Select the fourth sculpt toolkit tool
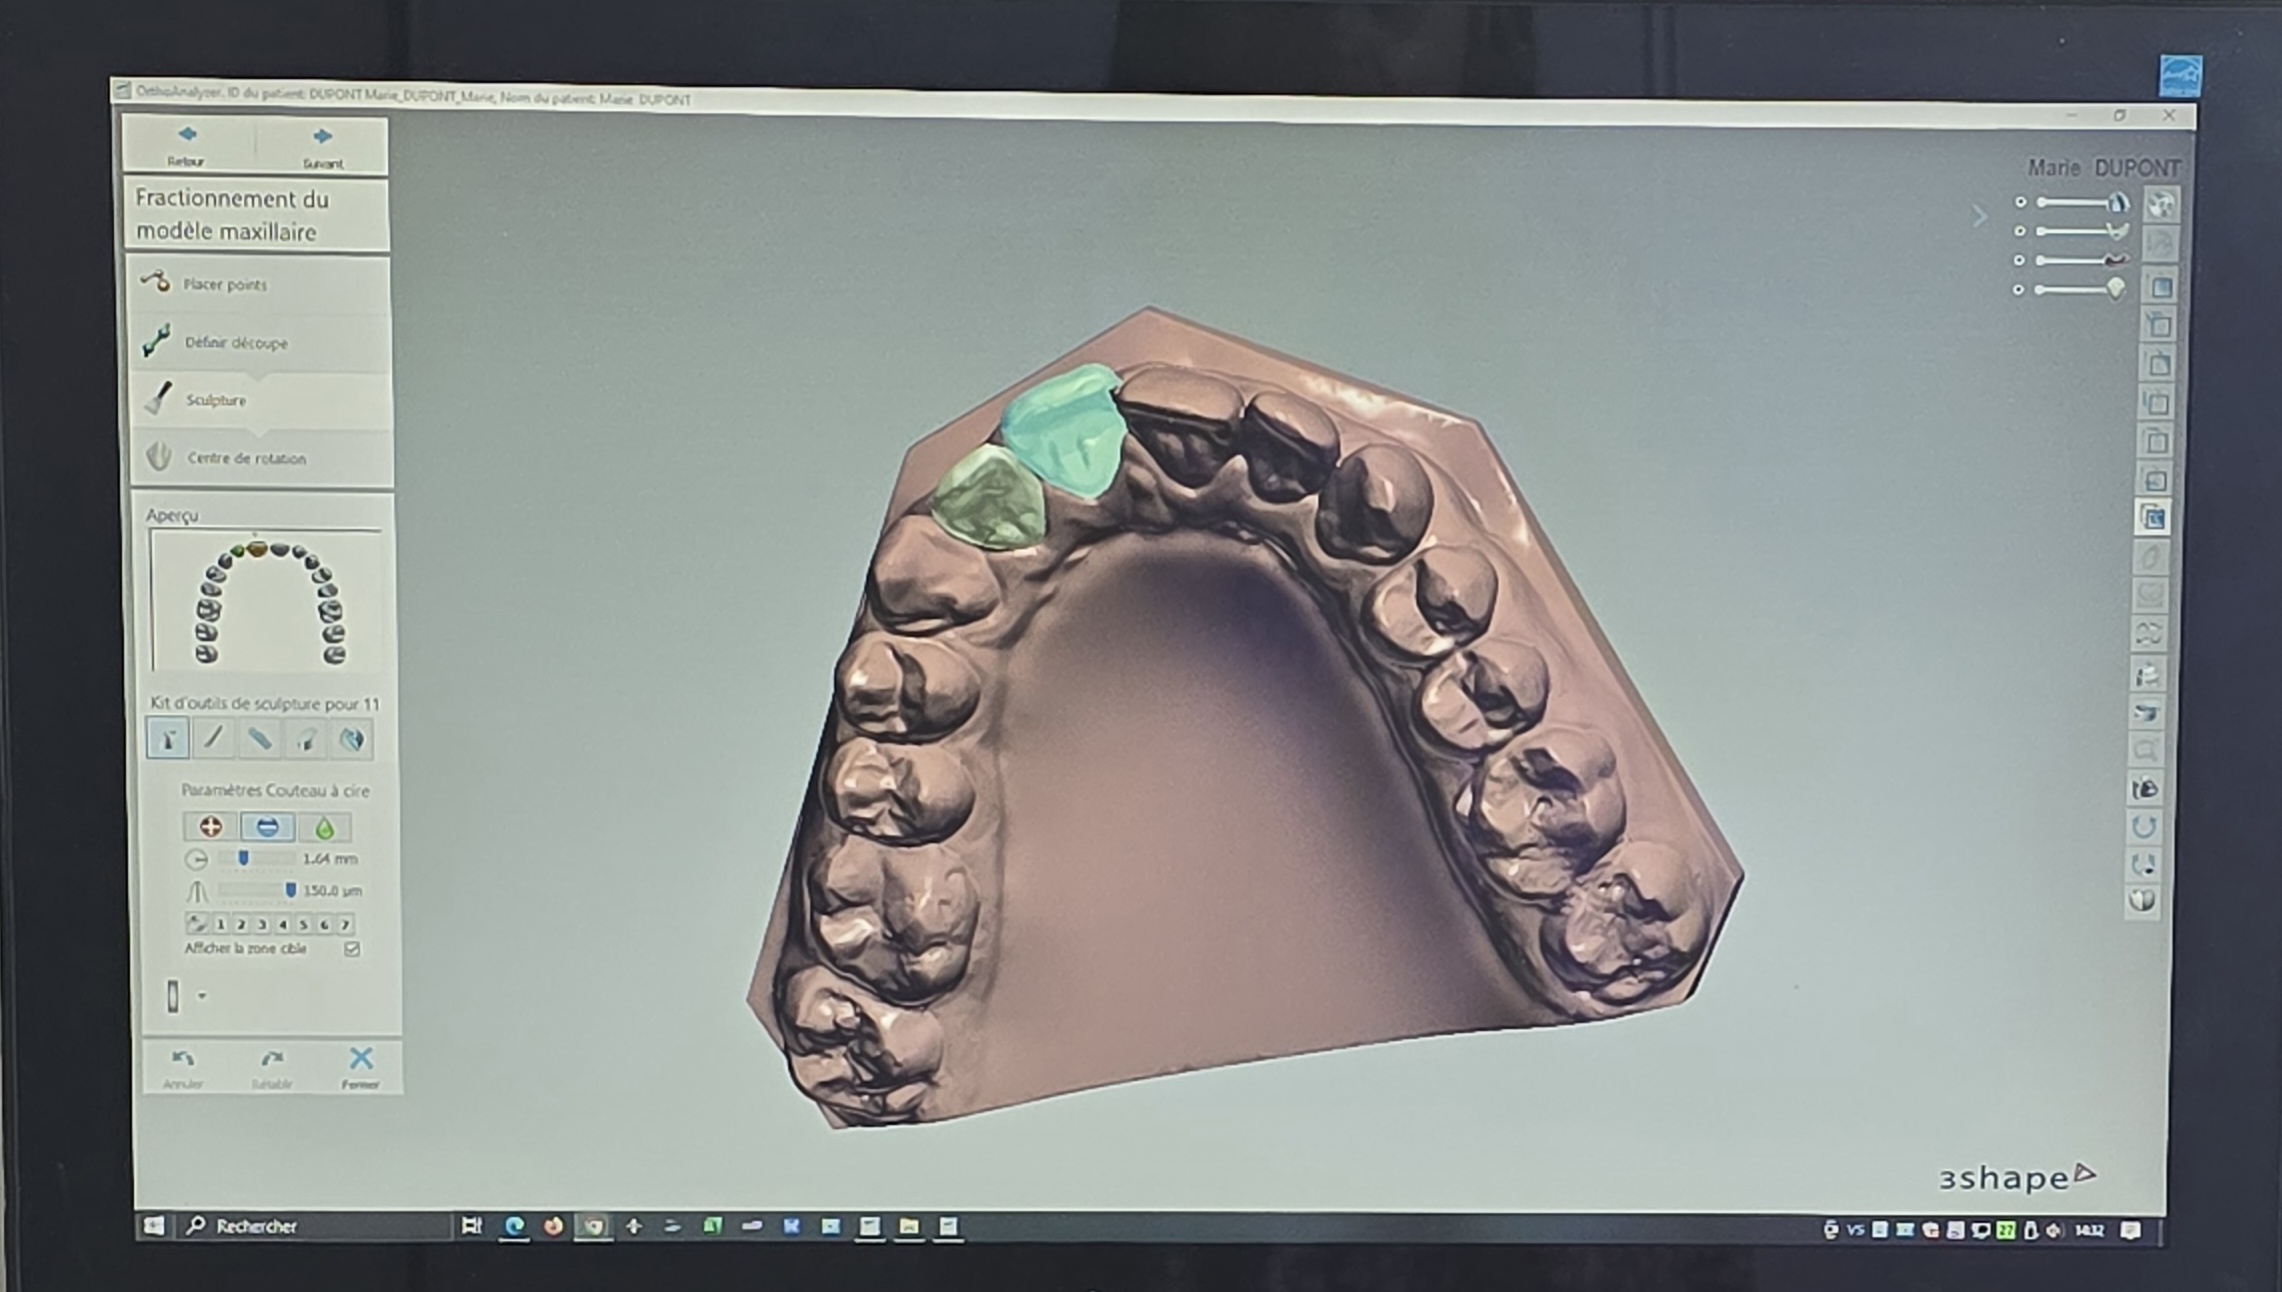 [x=305, y=740]
